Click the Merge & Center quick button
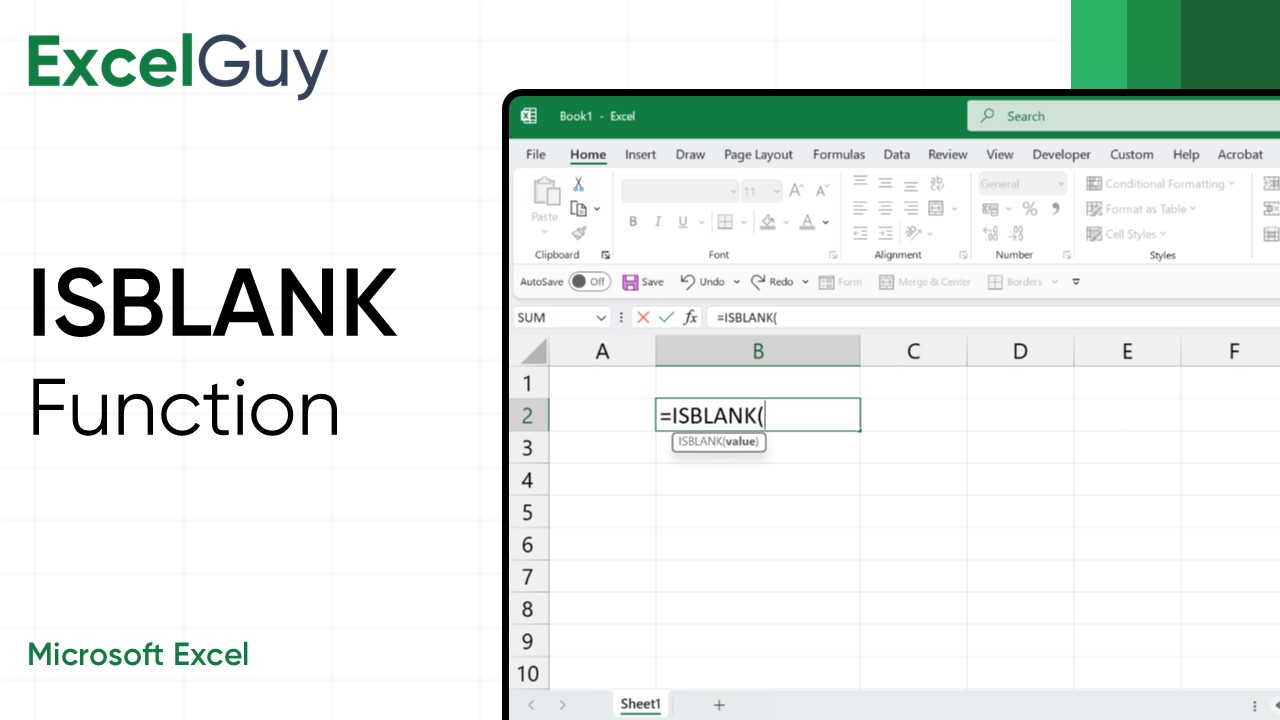Image resolution: width=1280 pixels, height=720 pixels. click(925, 282)
